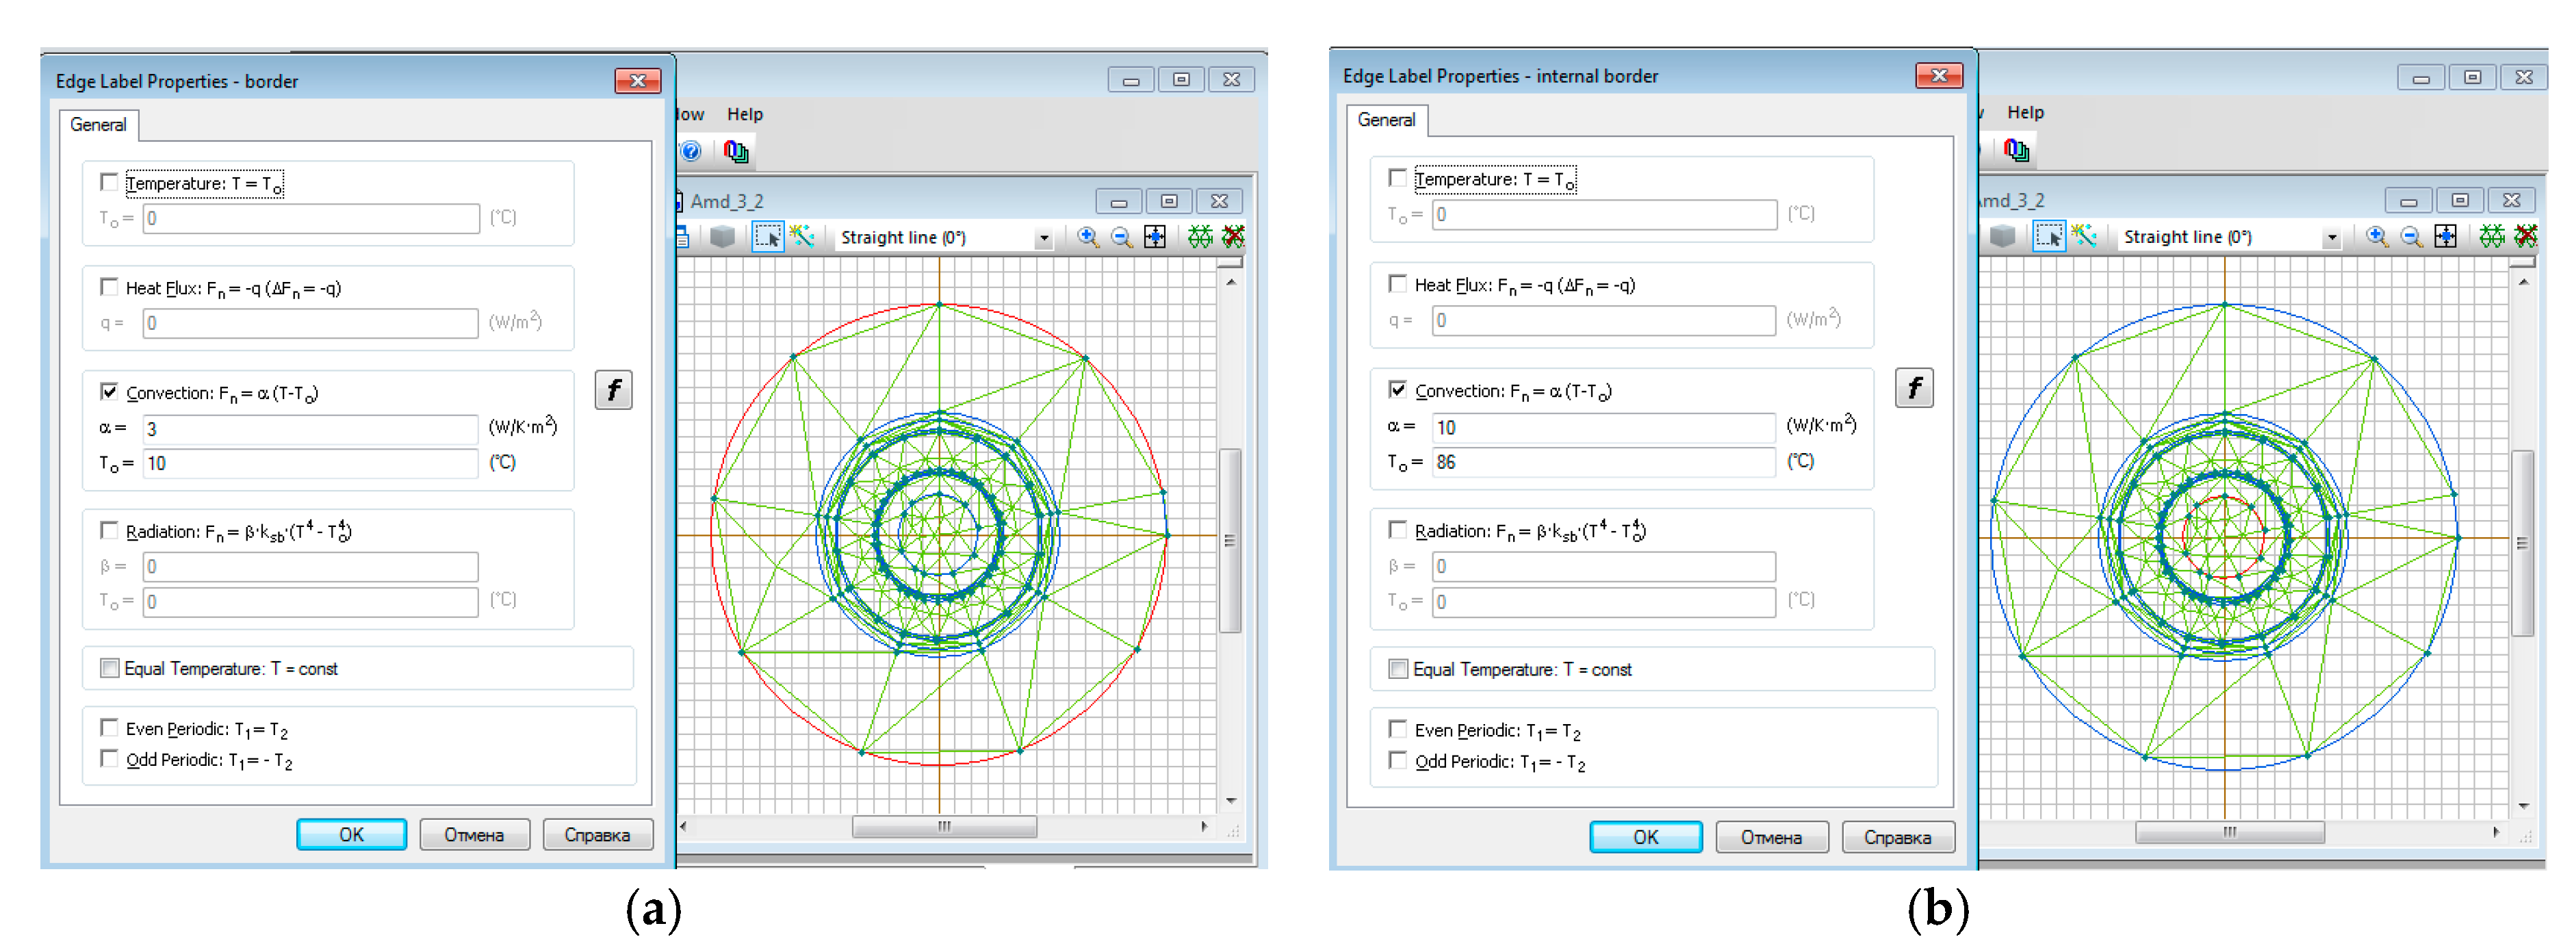
Task: Click Zoom to Fit icon in left model window
Action: 1154,237
